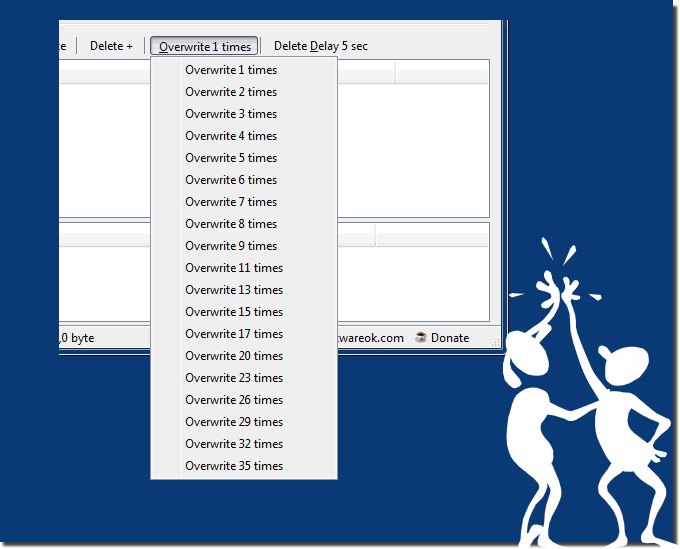The width and height of the screenshot is (680, 549).
Task: Click the Donate coffee cup icon
Action: (x=421, y=337)
